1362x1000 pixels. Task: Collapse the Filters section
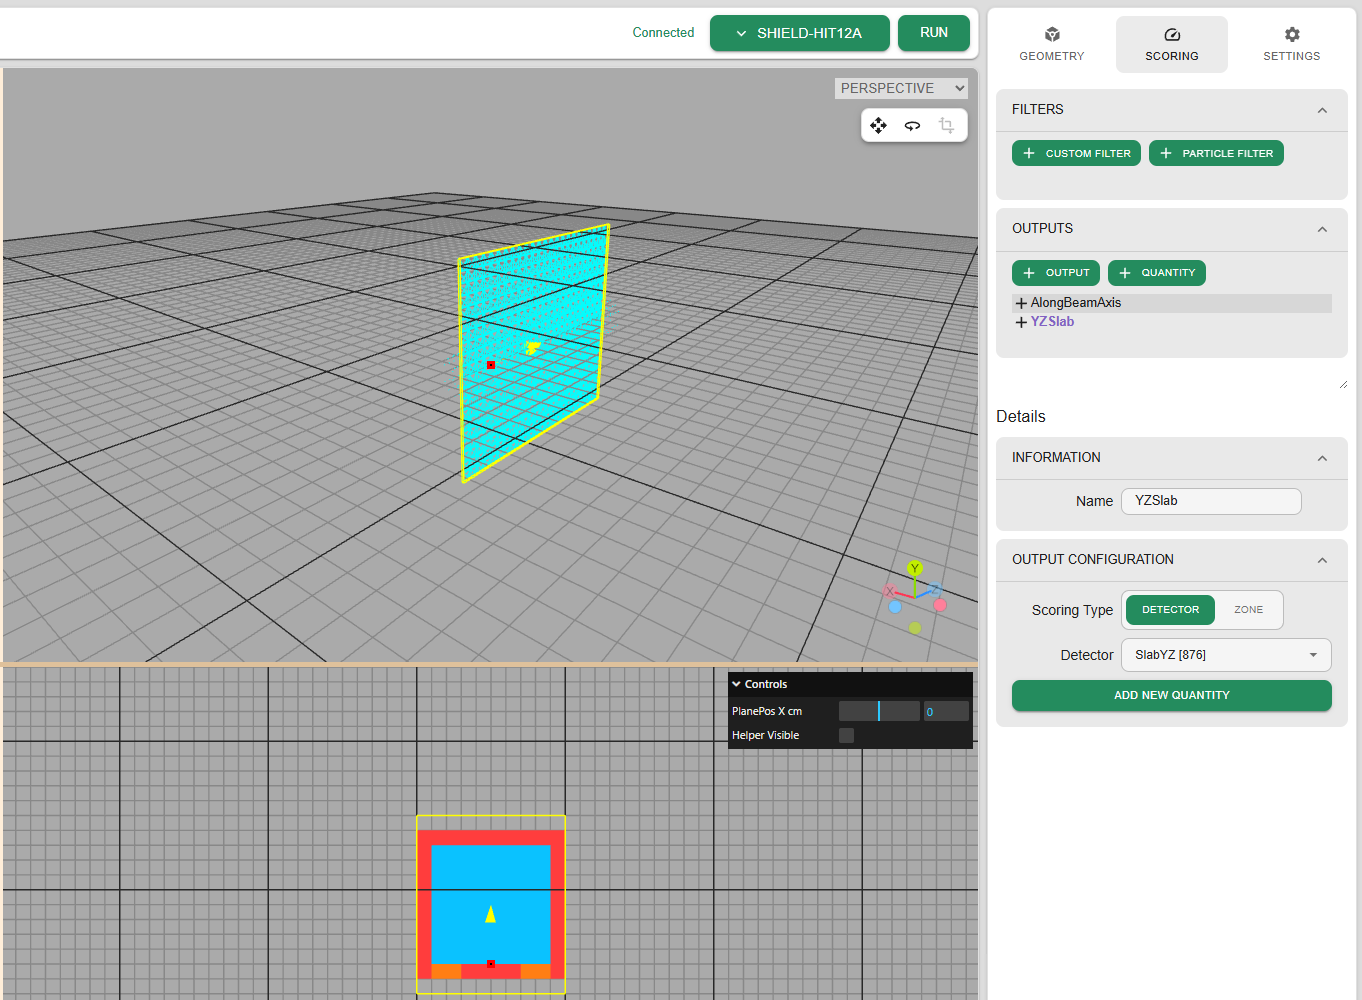point(1322,110)
